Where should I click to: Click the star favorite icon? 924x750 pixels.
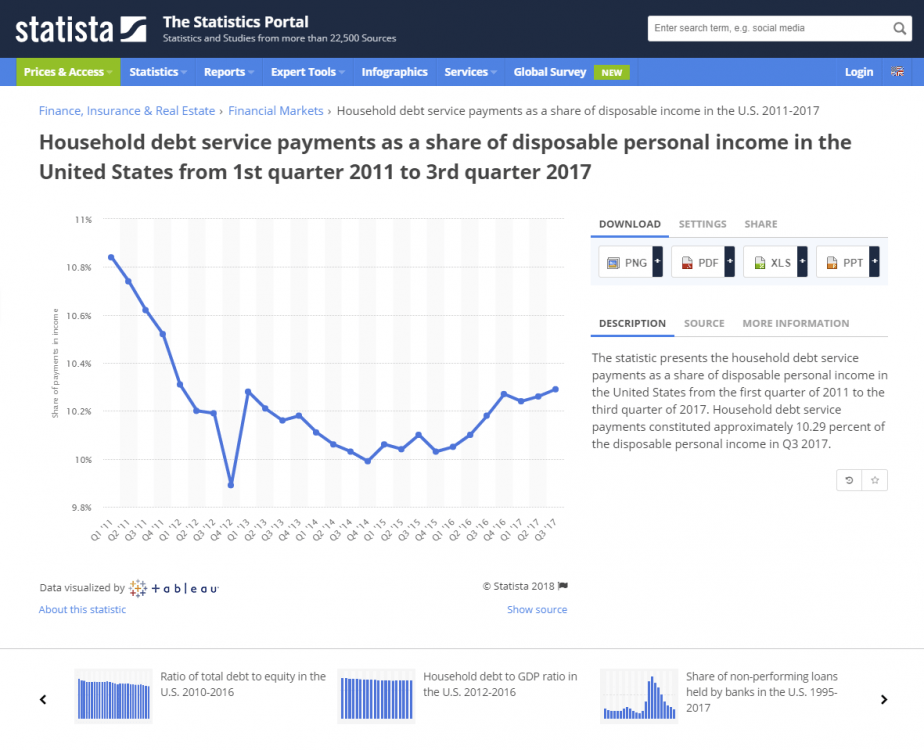pyautogui.click(x=874, y=480)
